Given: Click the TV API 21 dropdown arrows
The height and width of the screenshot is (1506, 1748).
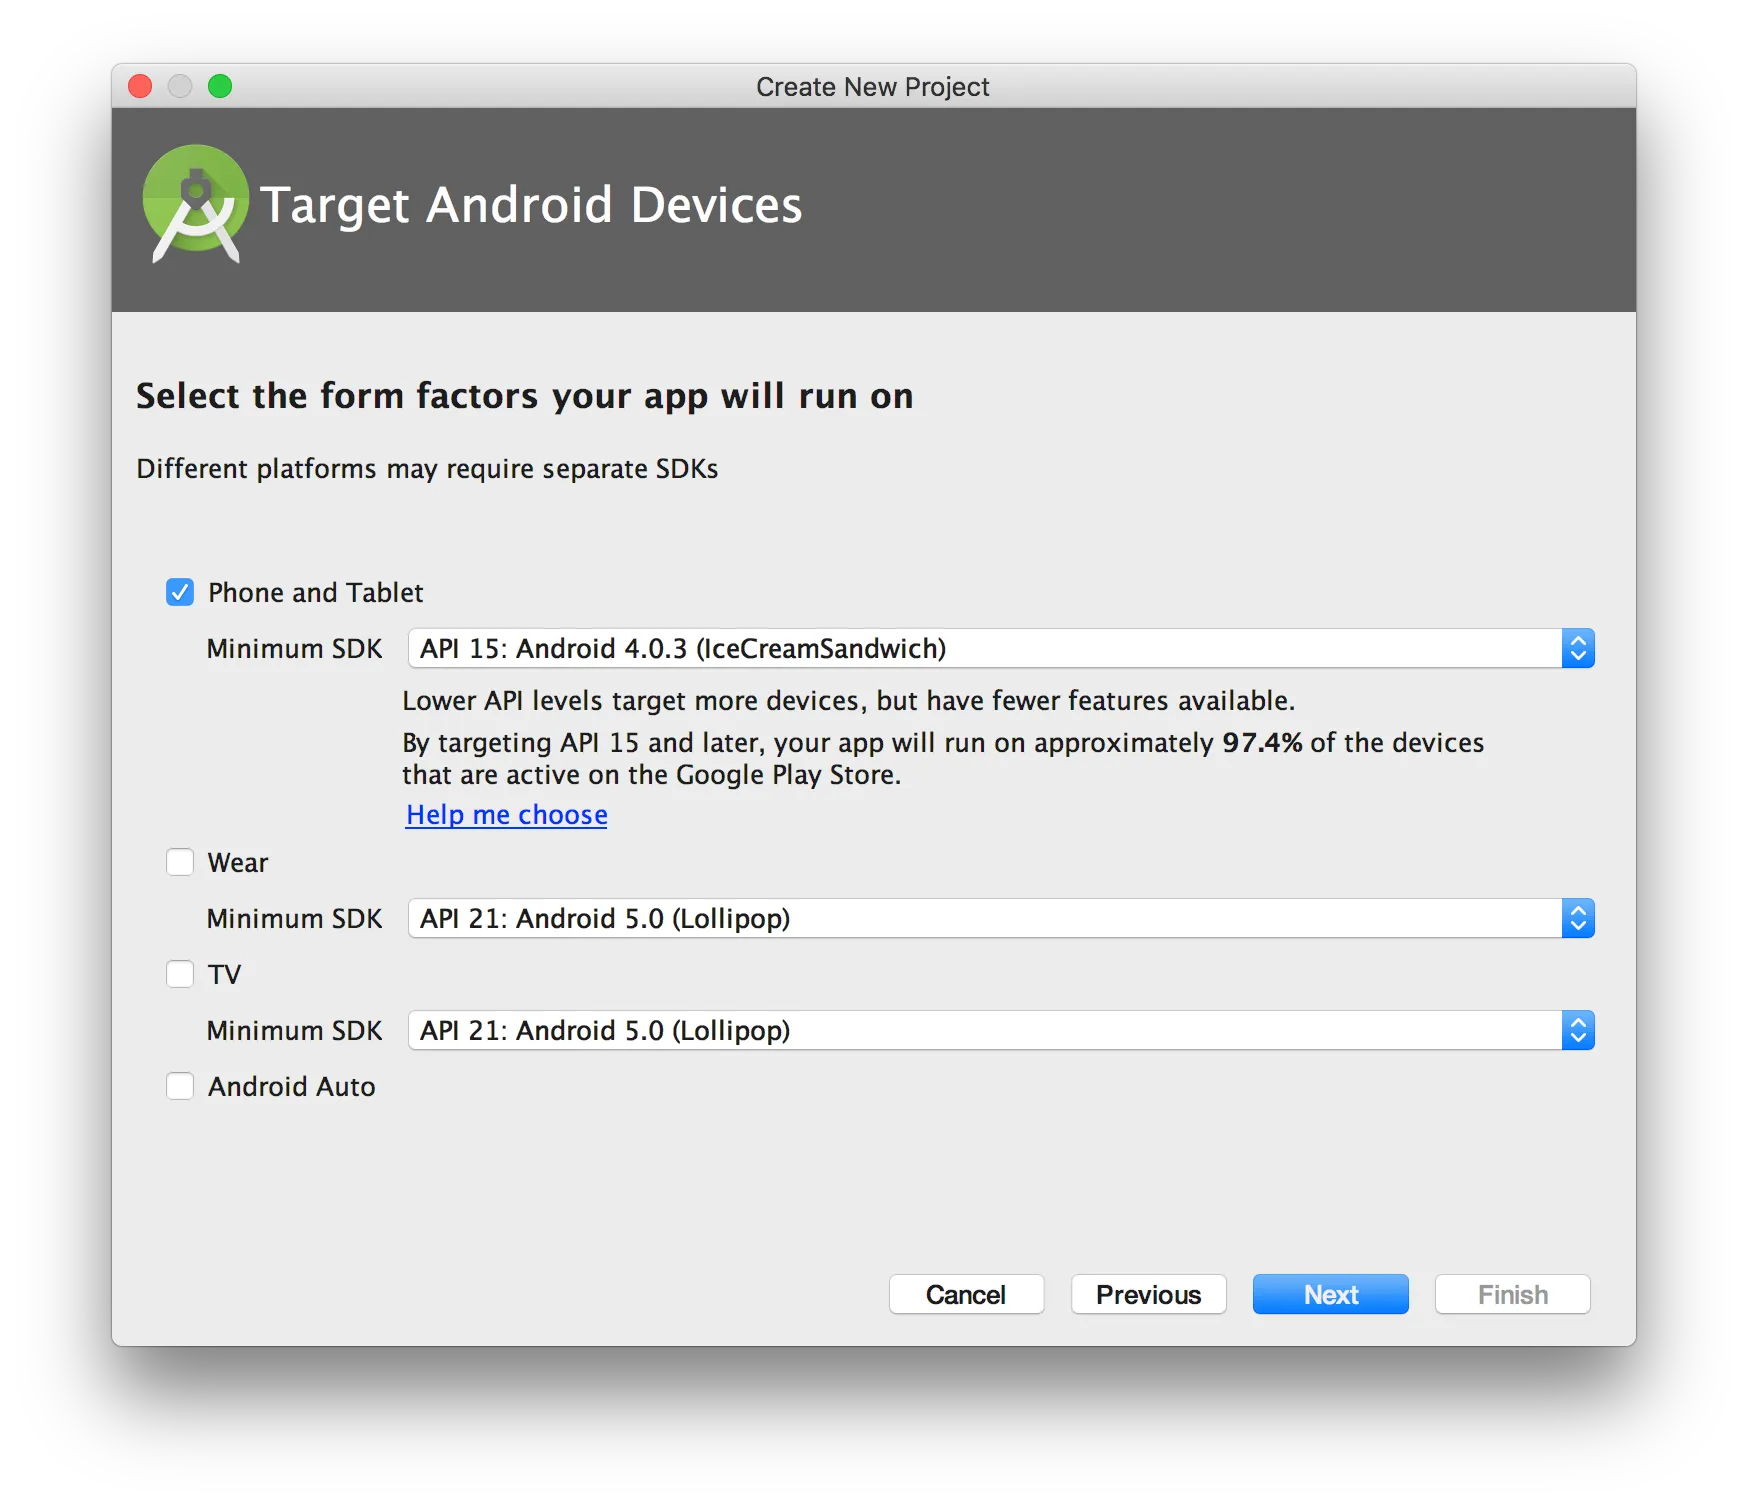Looking at the screenshot, I should (1578, 1030).
